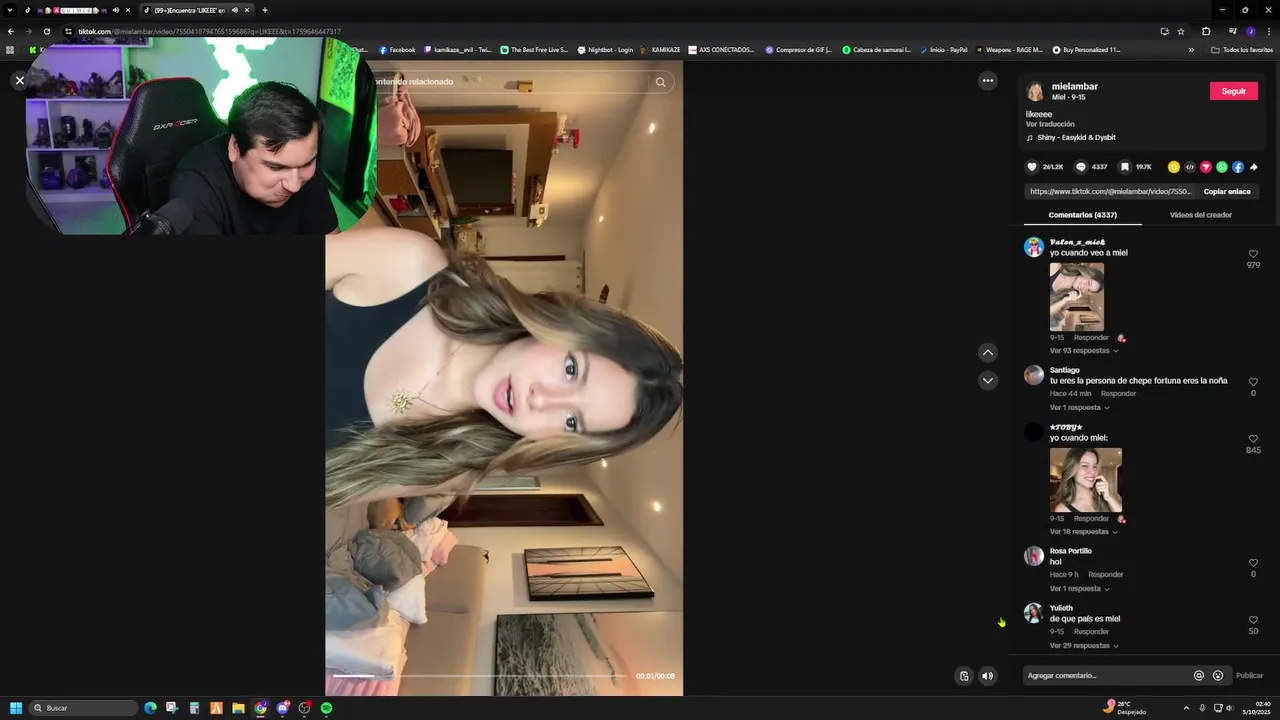Open Windows Start menu
1280x720 pixels.
16,708
